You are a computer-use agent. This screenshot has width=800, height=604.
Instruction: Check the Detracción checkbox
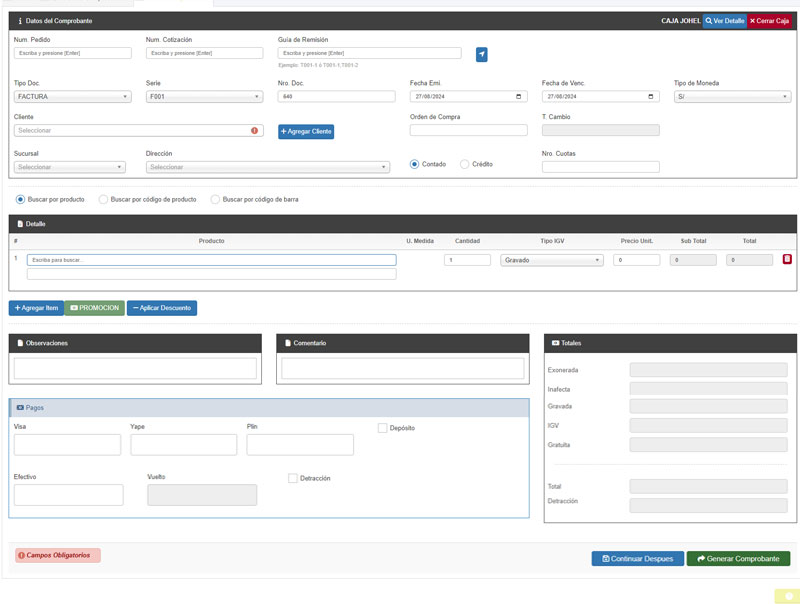click(292, 478)
